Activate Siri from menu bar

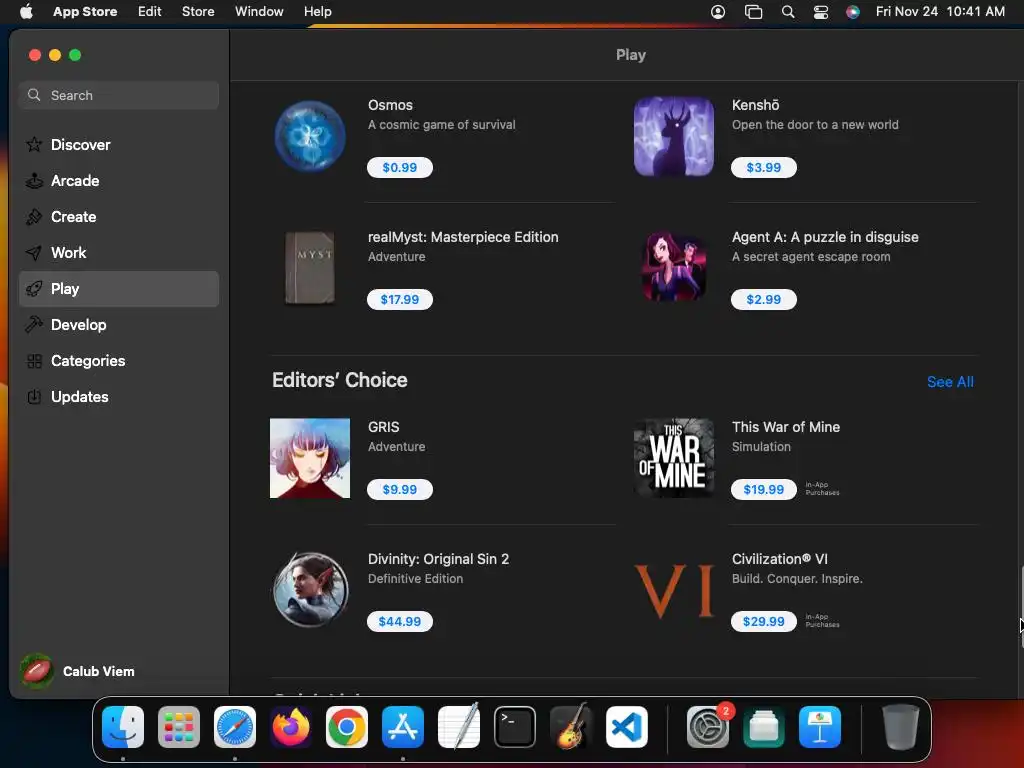pyautogui.click(x=852, y=12)
